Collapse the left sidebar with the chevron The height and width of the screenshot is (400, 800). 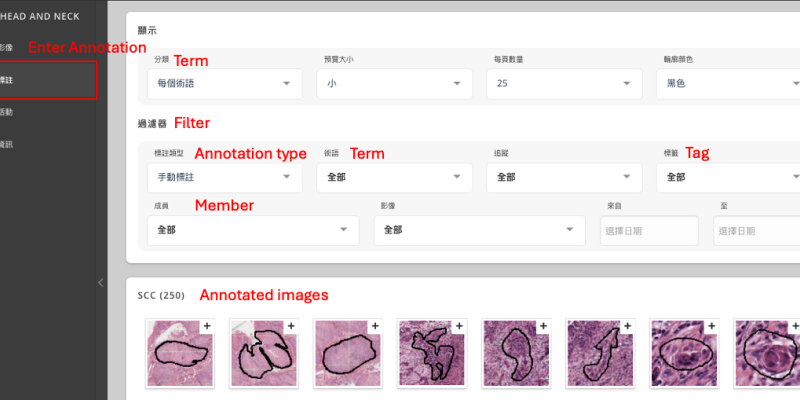click(x=100, y=283)
